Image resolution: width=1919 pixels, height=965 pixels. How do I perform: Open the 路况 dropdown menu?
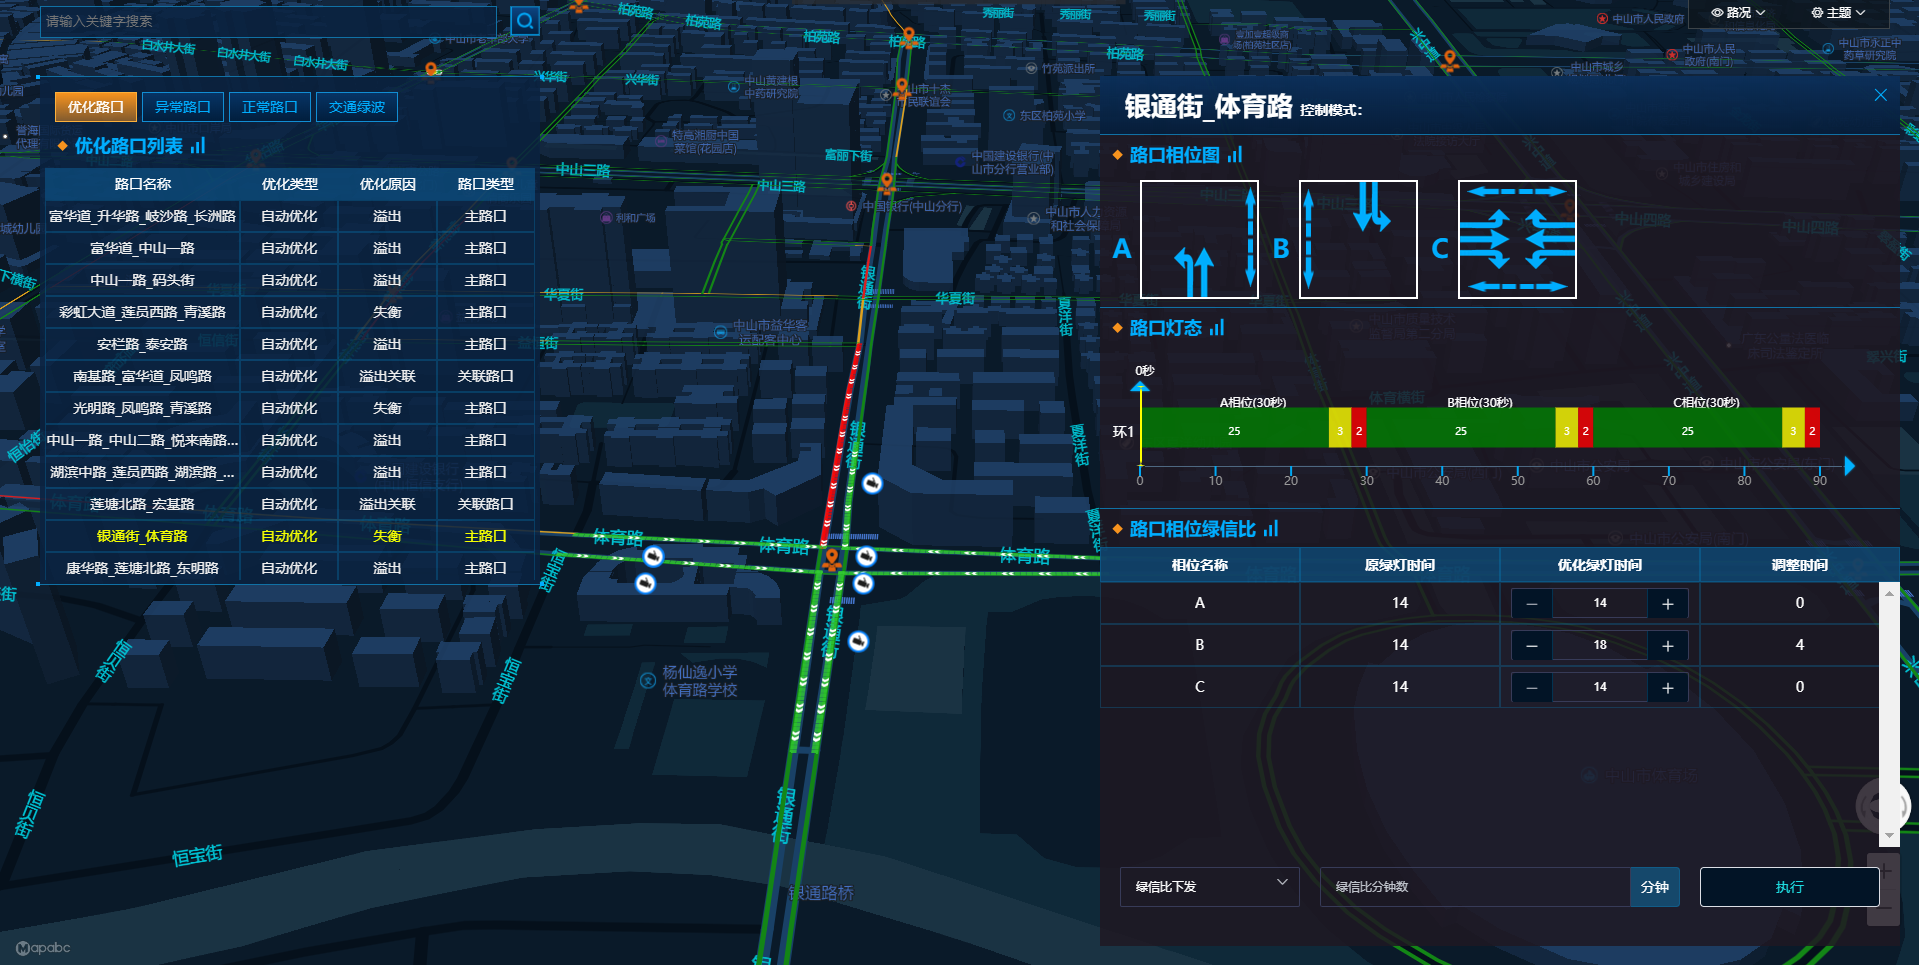pos(1738,13)
